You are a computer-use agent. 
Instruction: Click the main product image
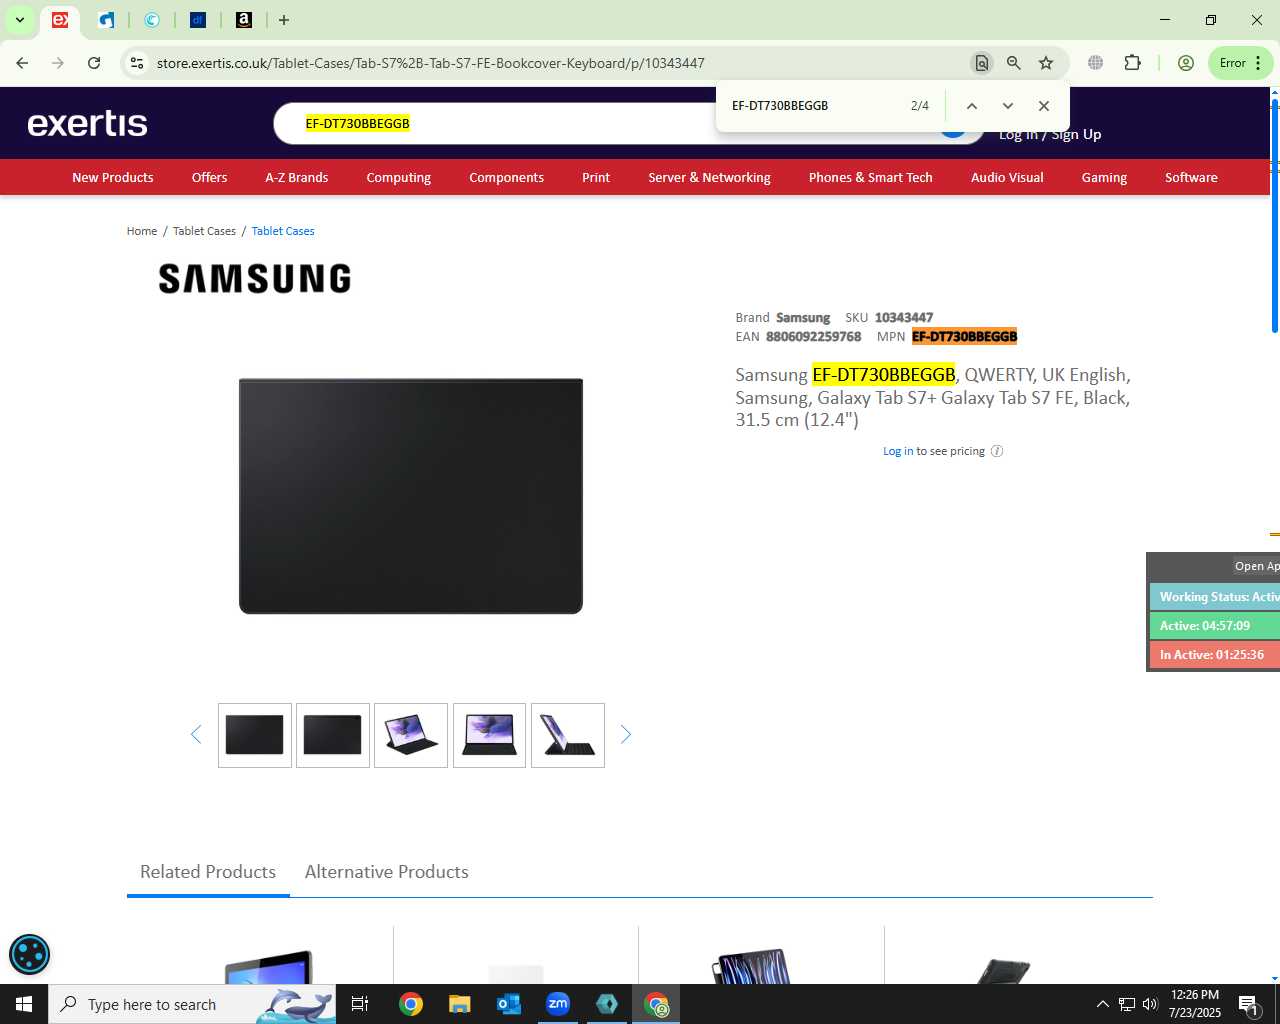[411, 496]
